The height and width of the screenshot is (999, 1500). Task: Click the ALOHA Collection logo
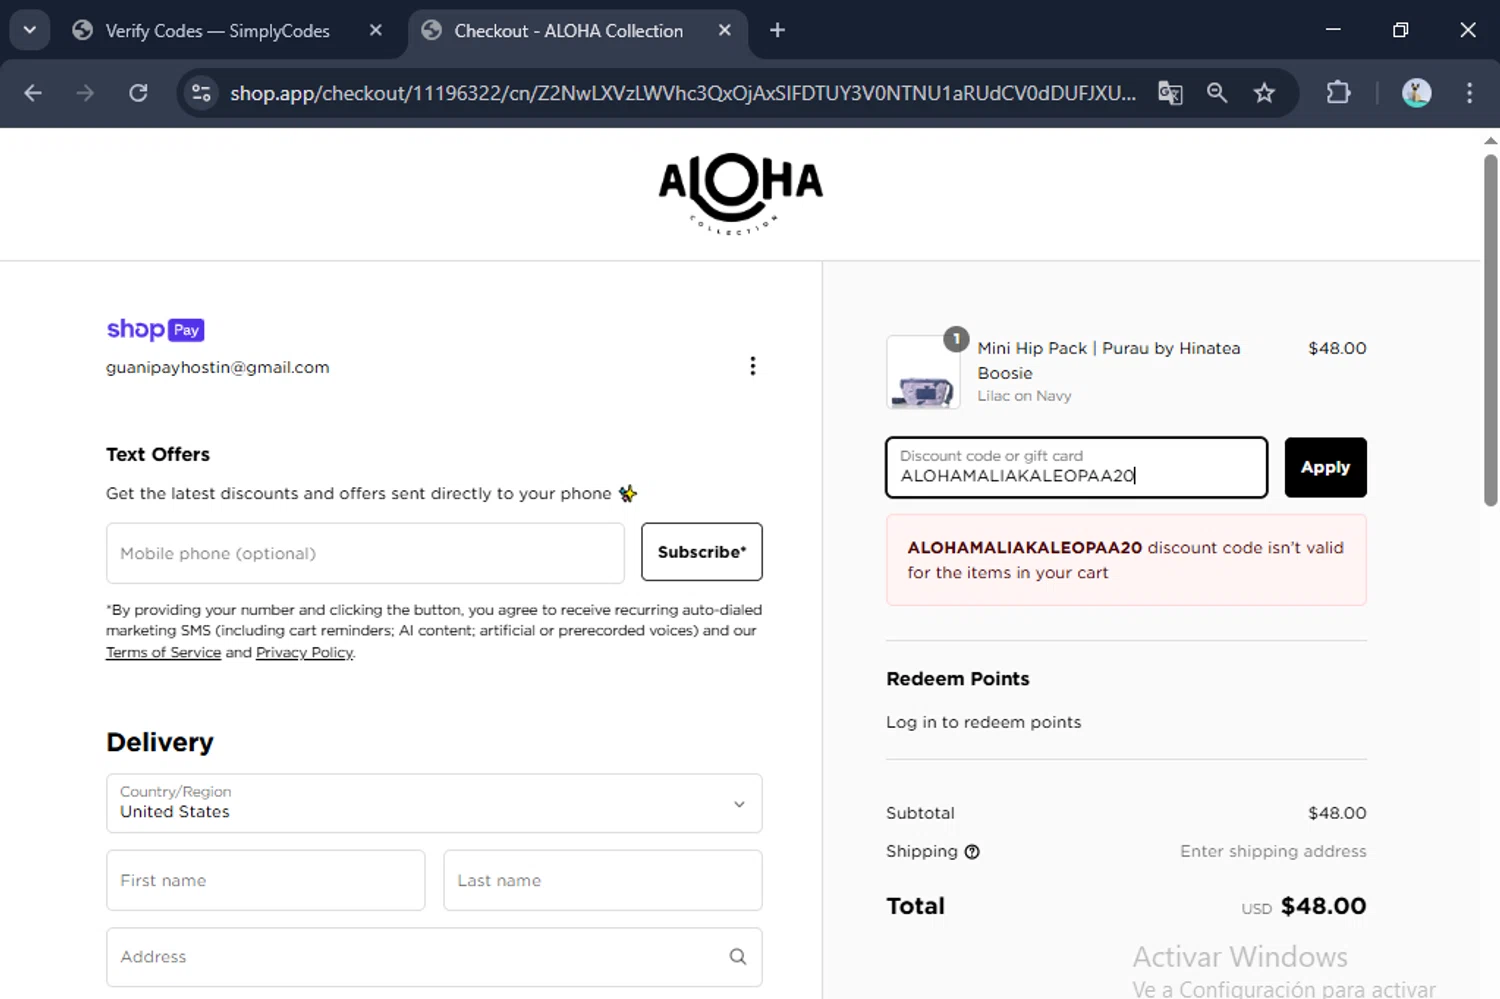(x=741, y=194)
